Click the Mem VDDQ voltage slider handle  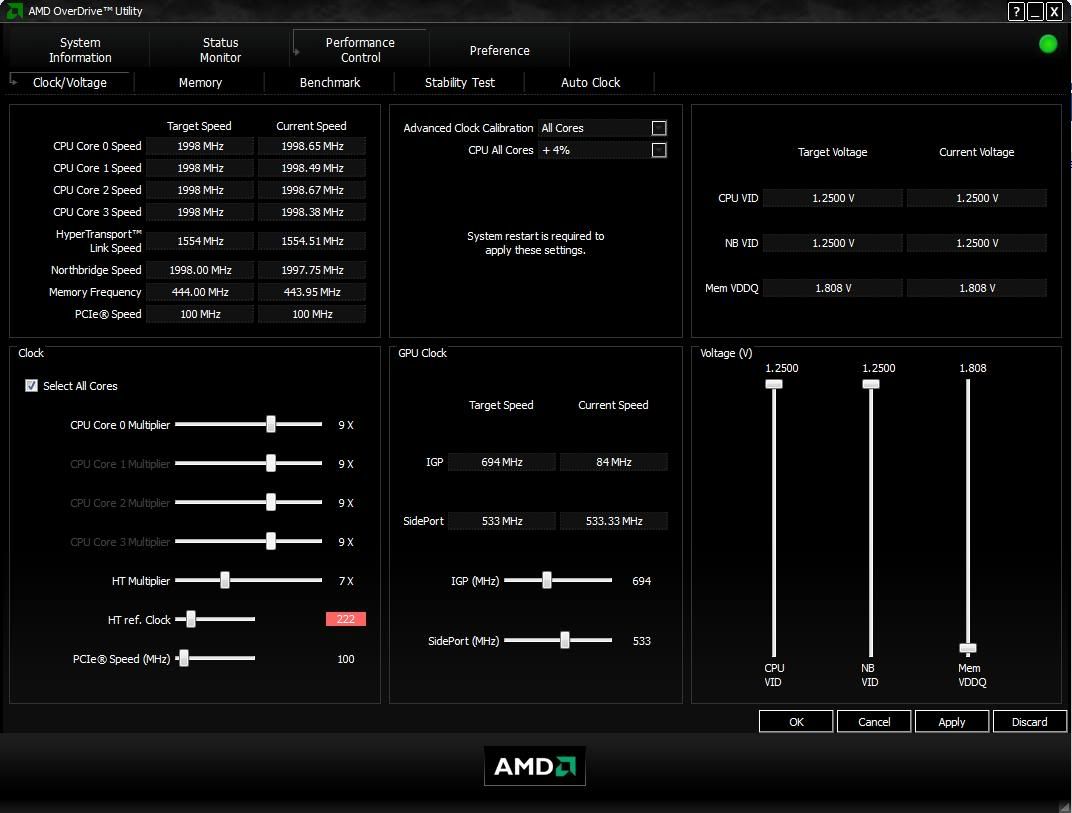click(967, 648)
